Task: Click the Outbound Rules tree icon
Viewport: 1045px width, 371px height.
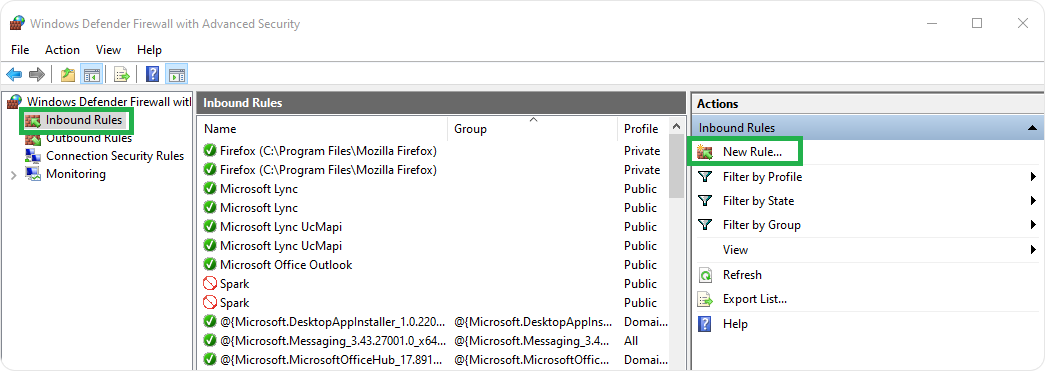Action: (33, 138)
